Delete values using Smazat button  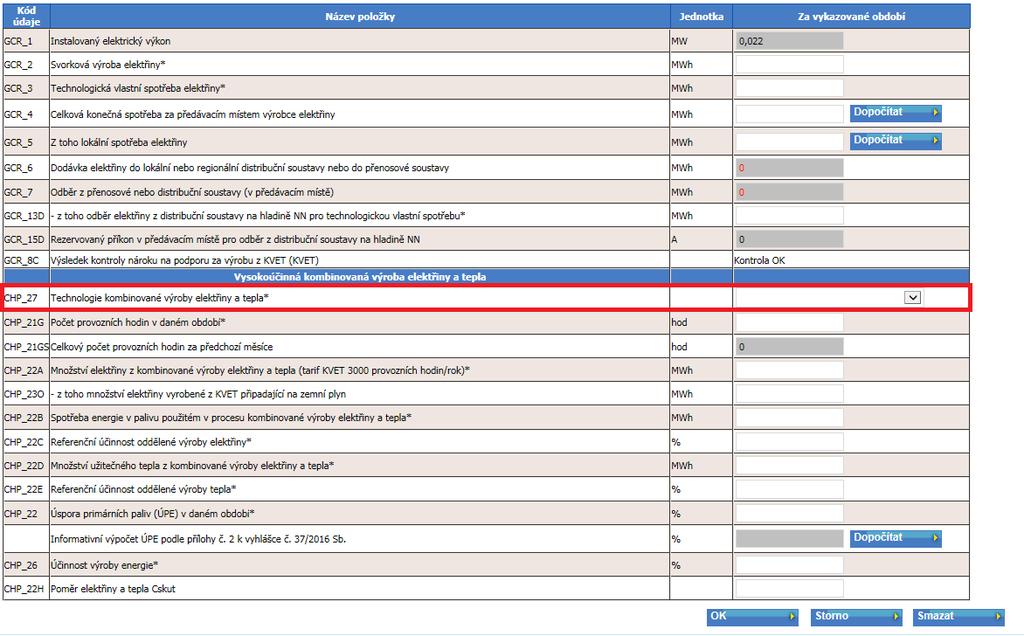(x=959, y=616)
